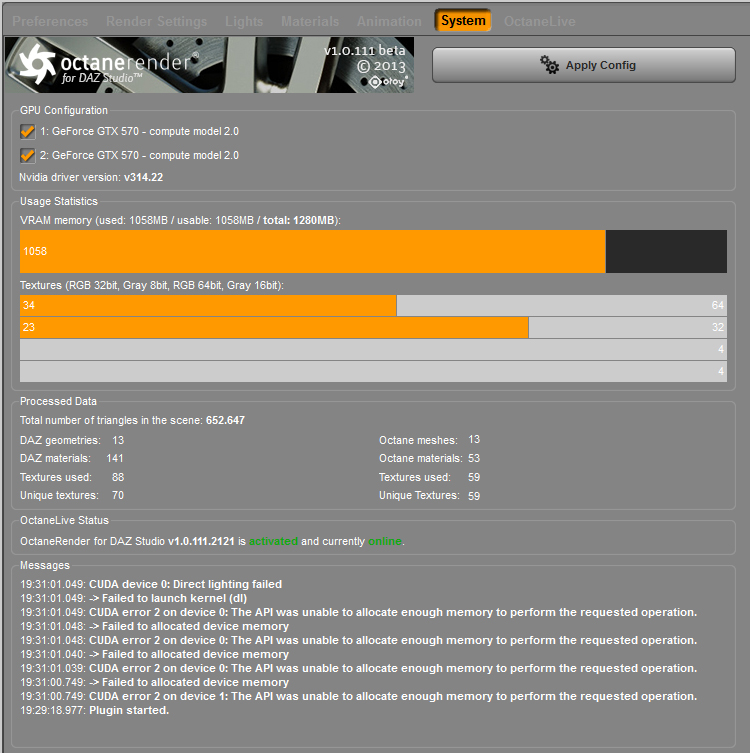Click the System tab
The height and width of the screenshot is (753, 750).
(x=463, y=21)
